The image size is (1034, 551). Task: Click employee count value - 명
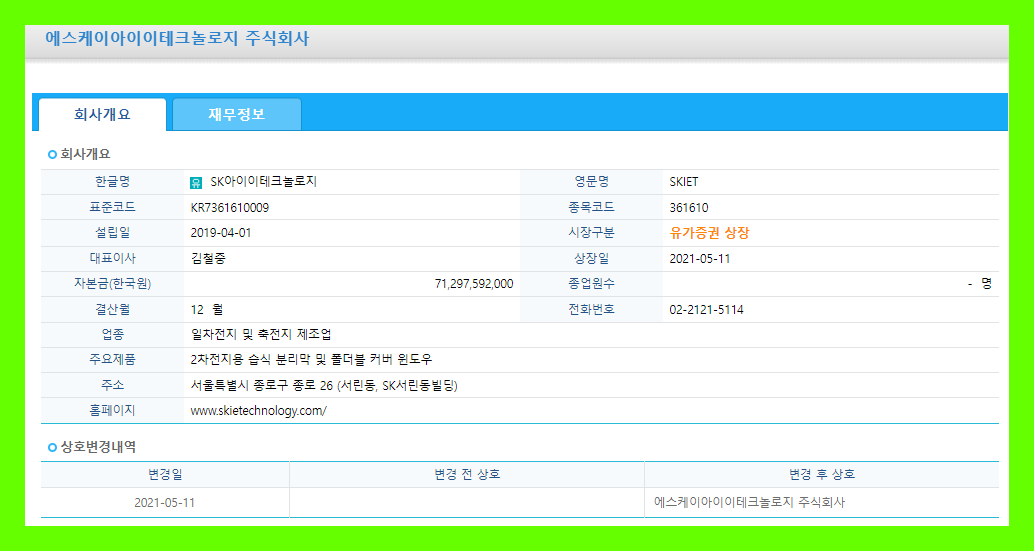[980, 284]
